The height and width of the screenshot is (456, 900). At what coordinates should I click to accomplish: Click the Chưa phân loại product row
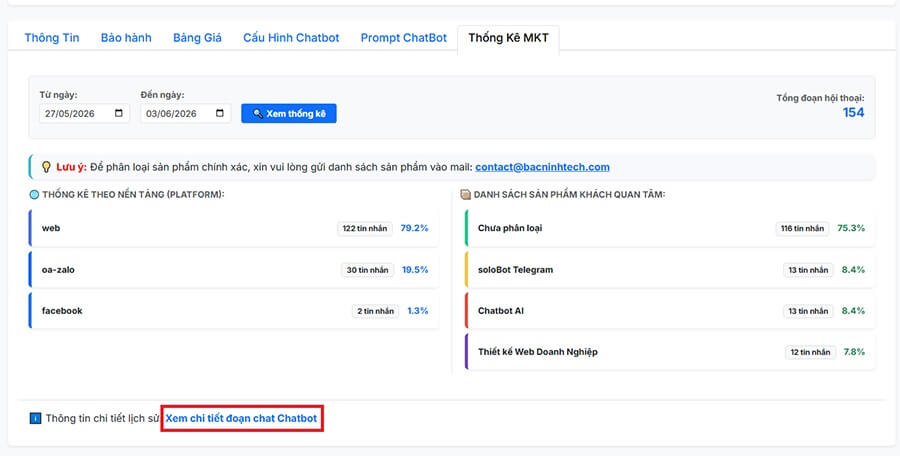click(x=670, y=228)
